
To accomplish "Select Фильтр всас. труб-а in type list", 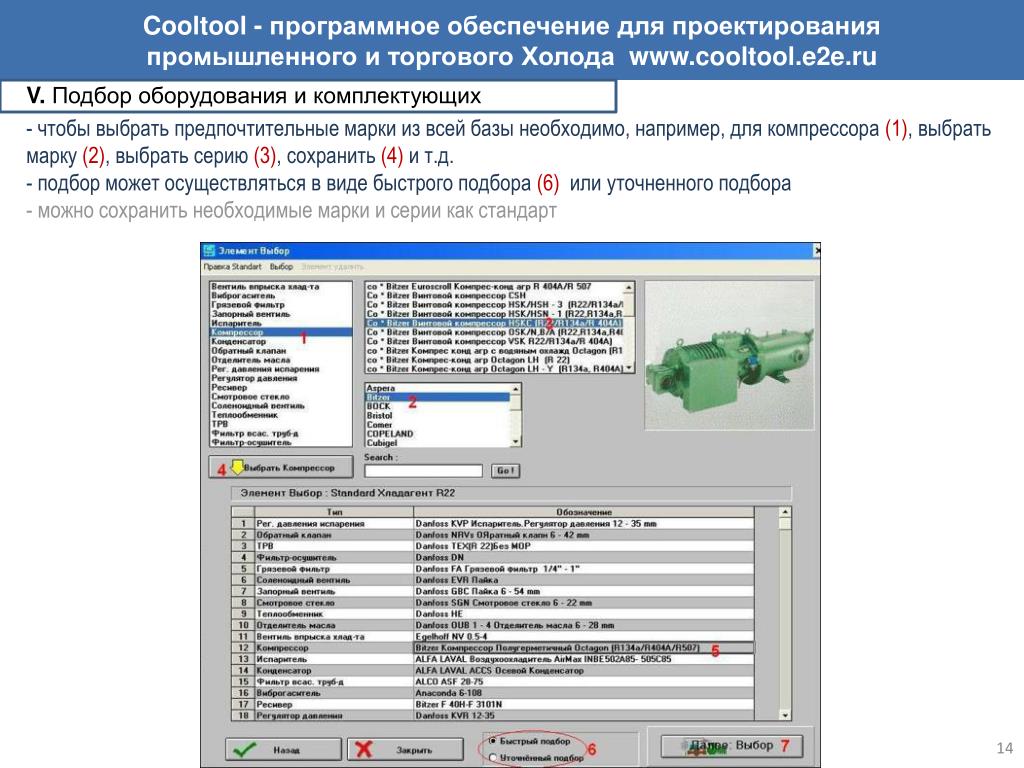I will tap(281, 433).
